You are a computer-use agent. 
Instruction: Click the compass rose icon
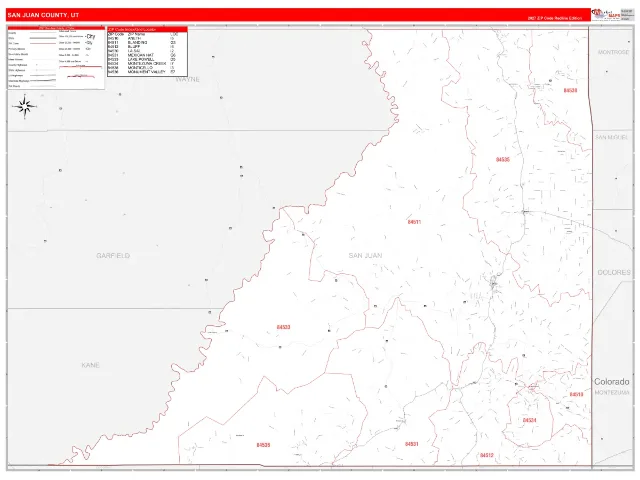click(25, 107)
